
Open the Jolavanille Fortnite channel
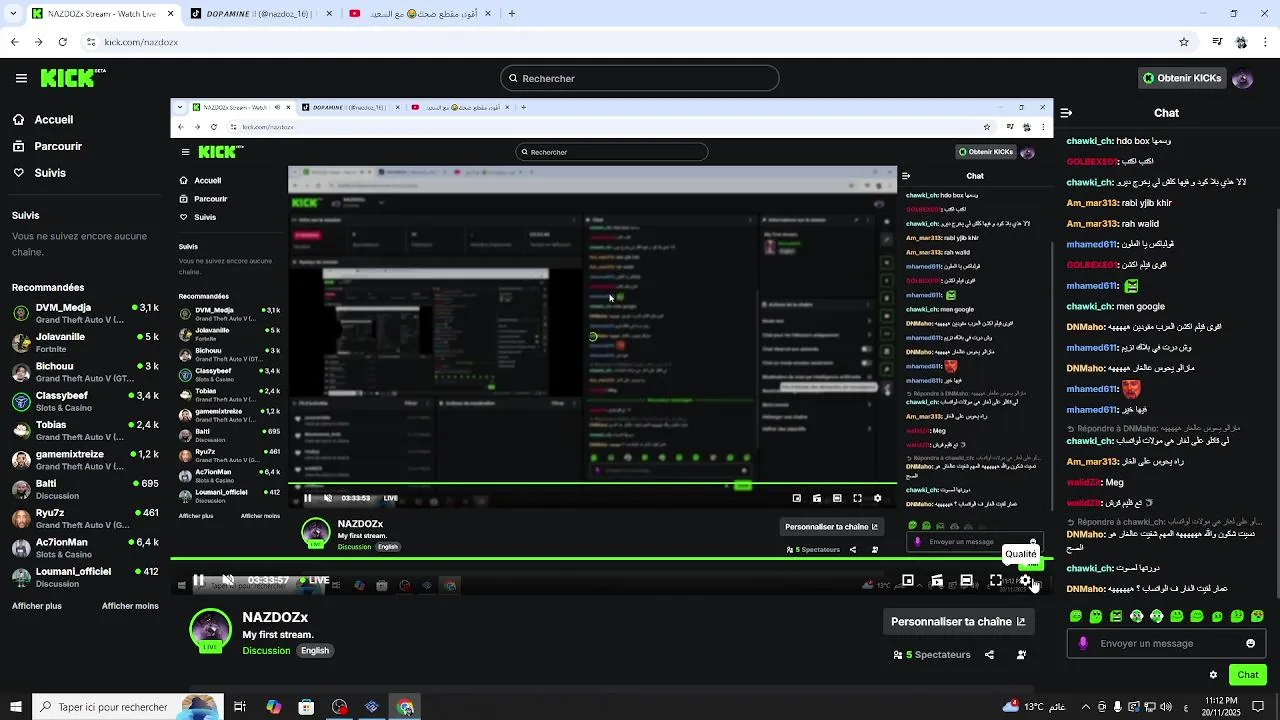pyautogui.click(x=85, y=342)
